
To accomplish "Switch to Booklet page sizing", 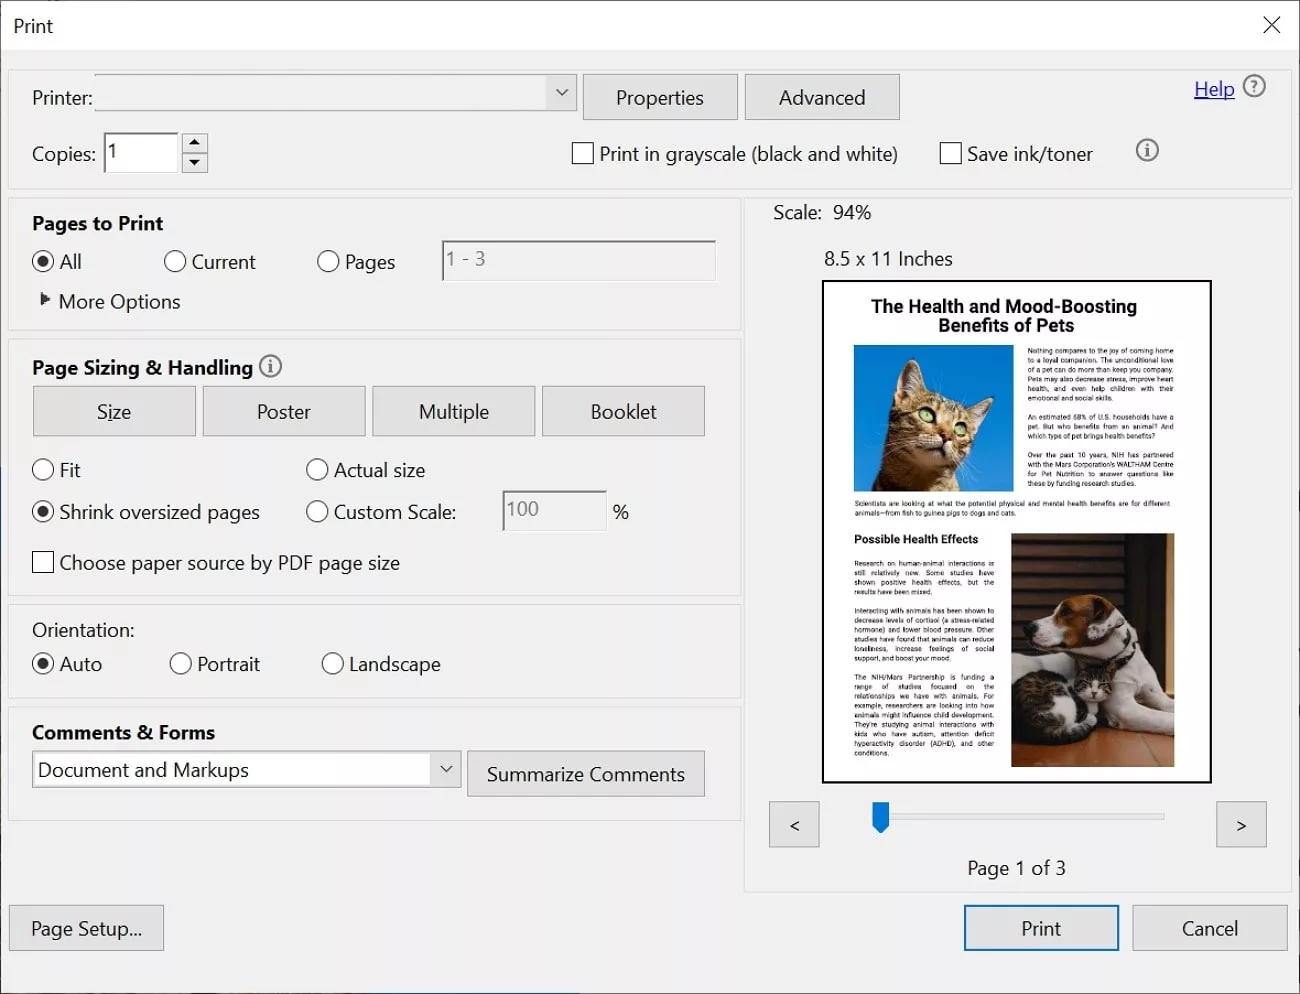I will 623,411.
